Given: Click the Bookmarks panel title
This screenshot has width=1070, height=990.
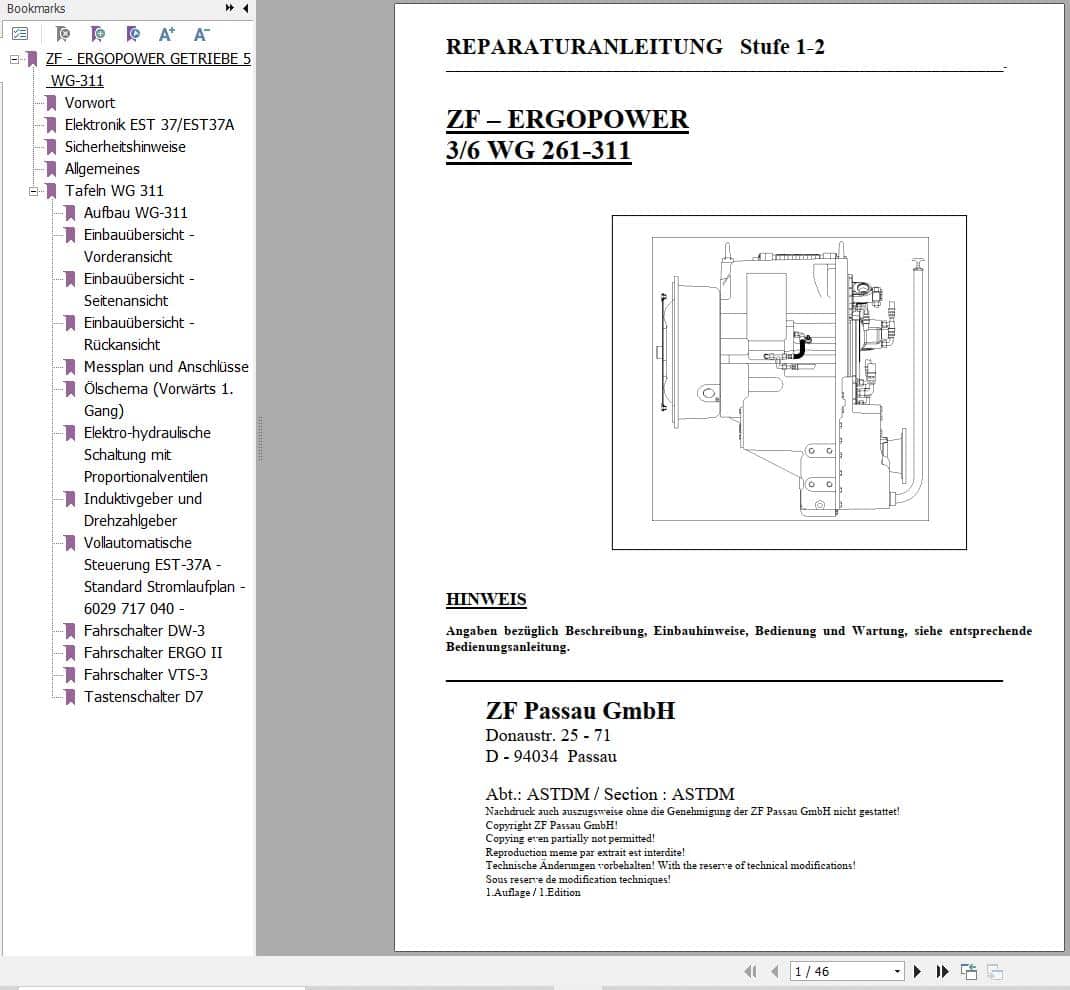Looking at the screenshot, I should (36, 8).
